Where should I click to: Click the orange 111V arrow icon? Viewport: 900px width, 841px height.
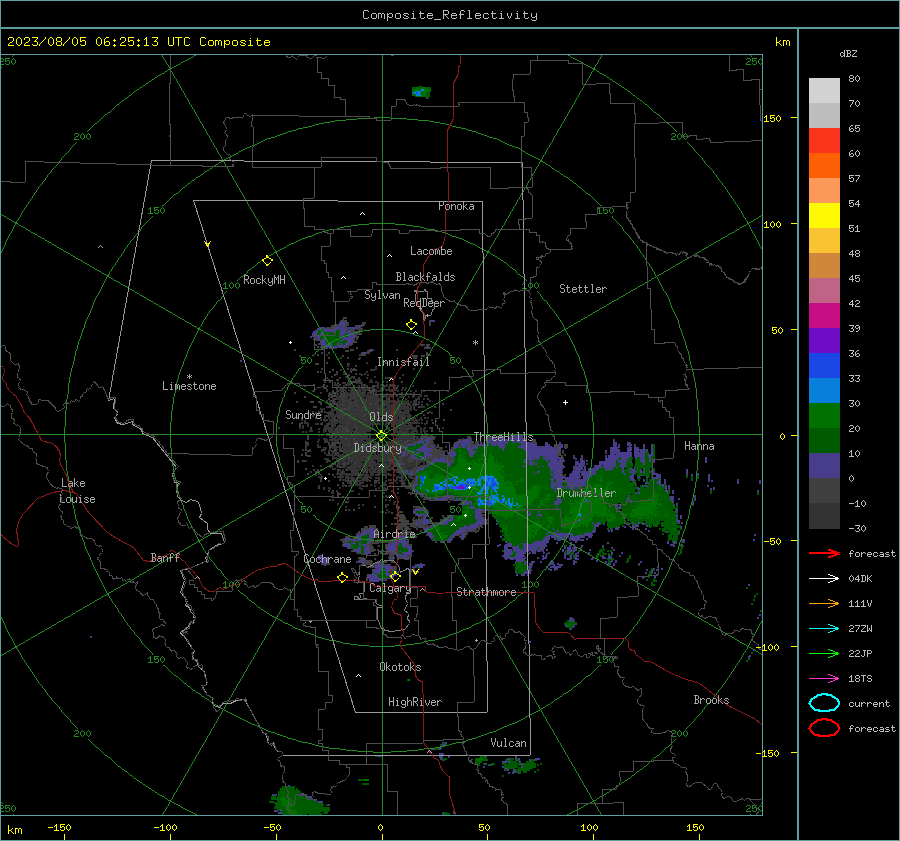pos(824,603)
